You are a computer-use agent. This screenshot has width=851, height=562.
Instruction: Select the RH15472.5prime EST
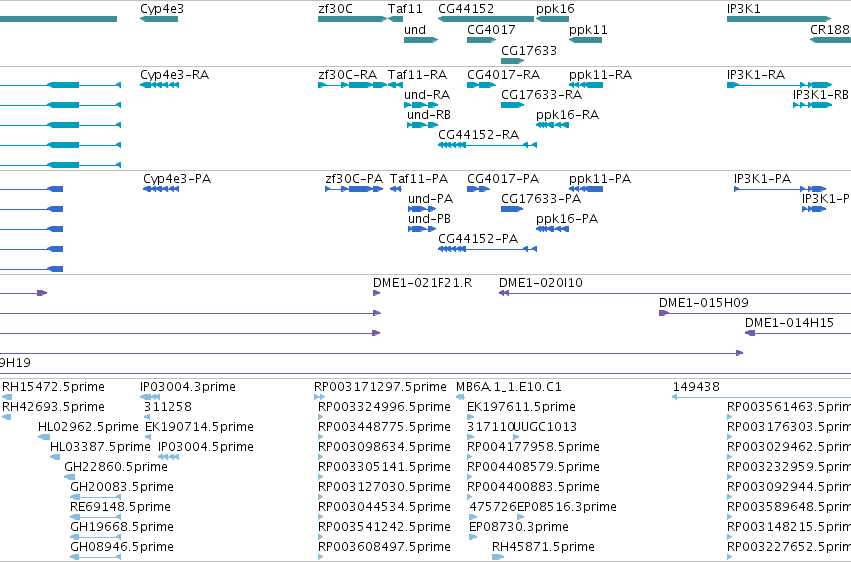pos(7,397)
